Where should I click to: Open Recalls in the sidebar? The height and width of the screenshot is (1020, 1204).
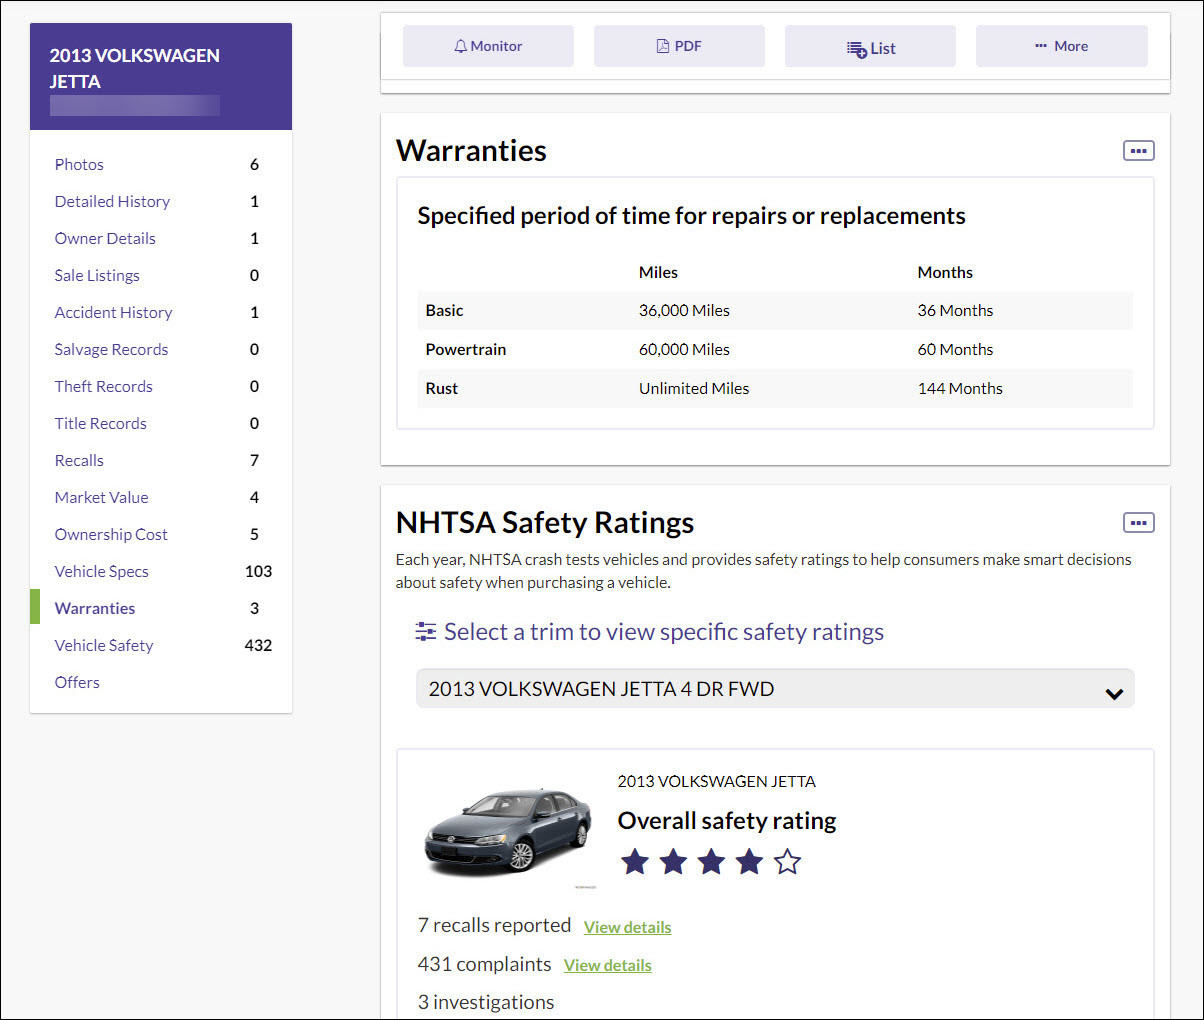[79, 460]
